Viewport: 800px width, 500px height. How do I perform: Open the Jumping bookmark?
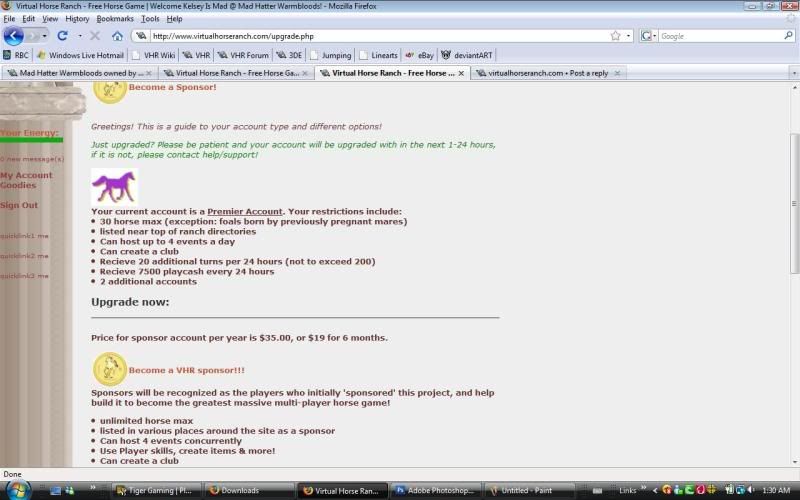[331, 55]
